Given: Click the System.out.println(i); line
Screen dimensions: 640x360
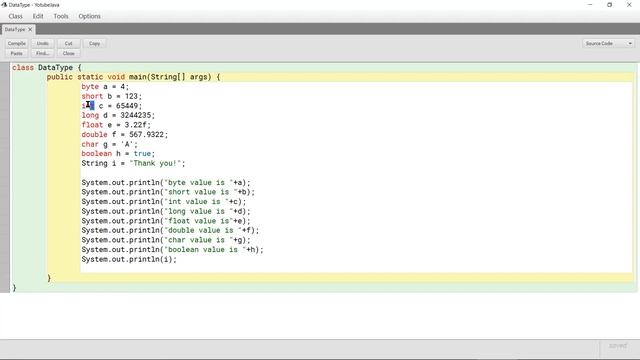Looking at the screenshot, I should (x=129, y=259).
